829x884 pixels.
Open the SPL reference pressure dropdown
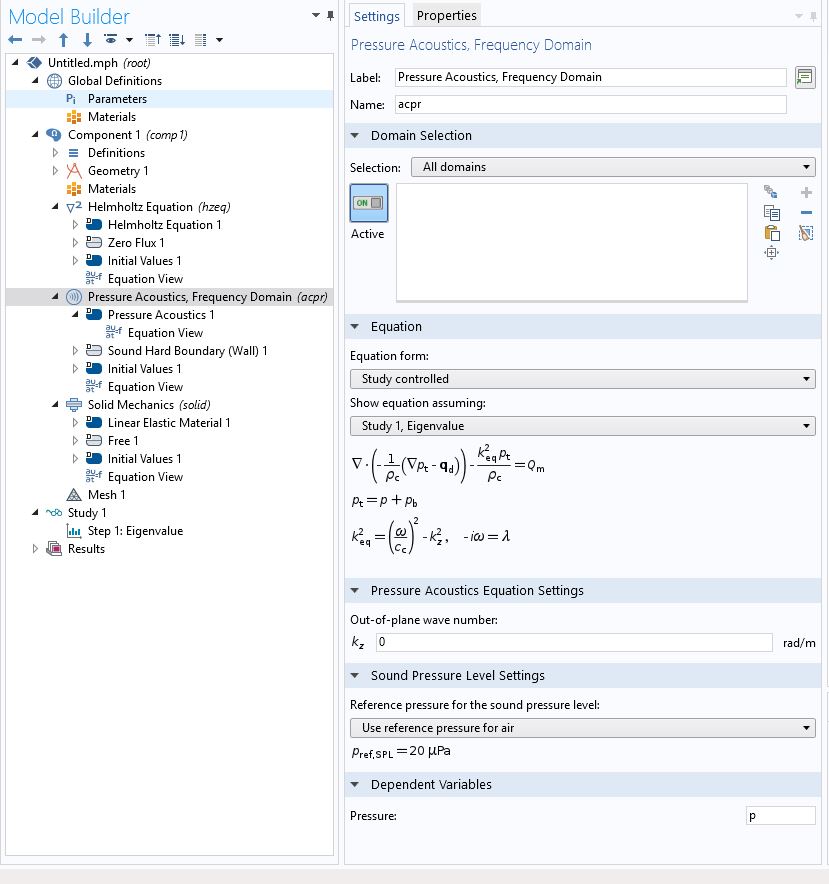tap(582, 728)
